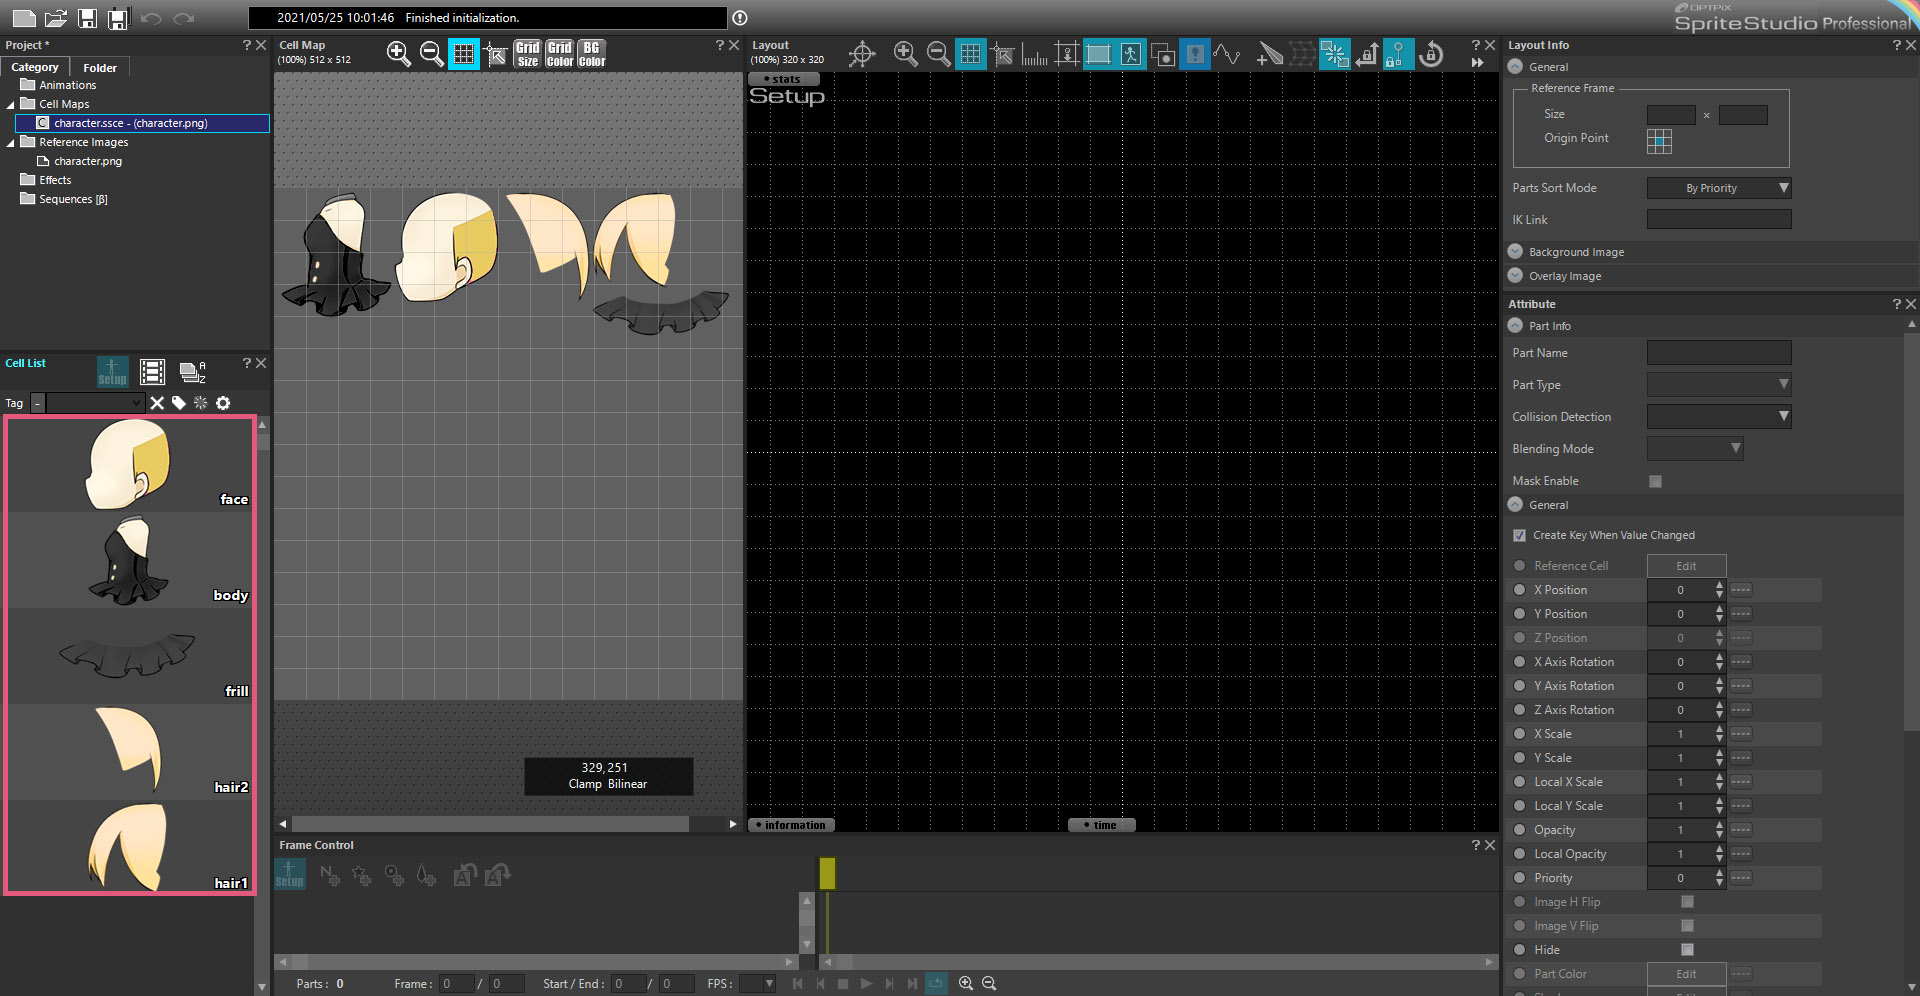1920x996 pixels.
Task: Zoom in on the Cell Map view
Action: (x=398, y=54)
